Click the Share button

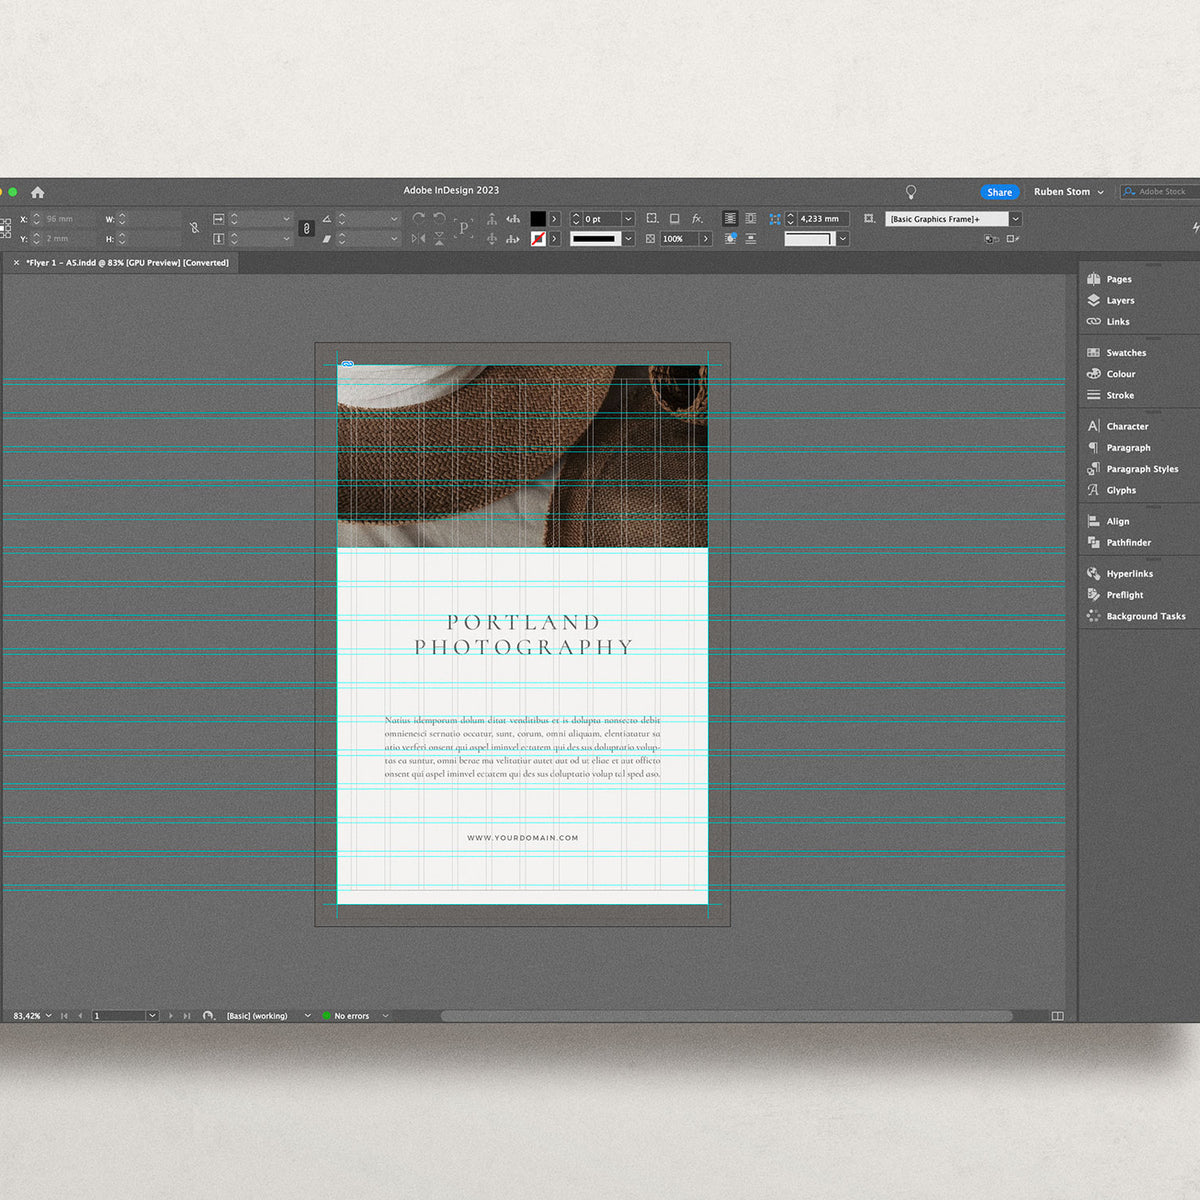999,192
